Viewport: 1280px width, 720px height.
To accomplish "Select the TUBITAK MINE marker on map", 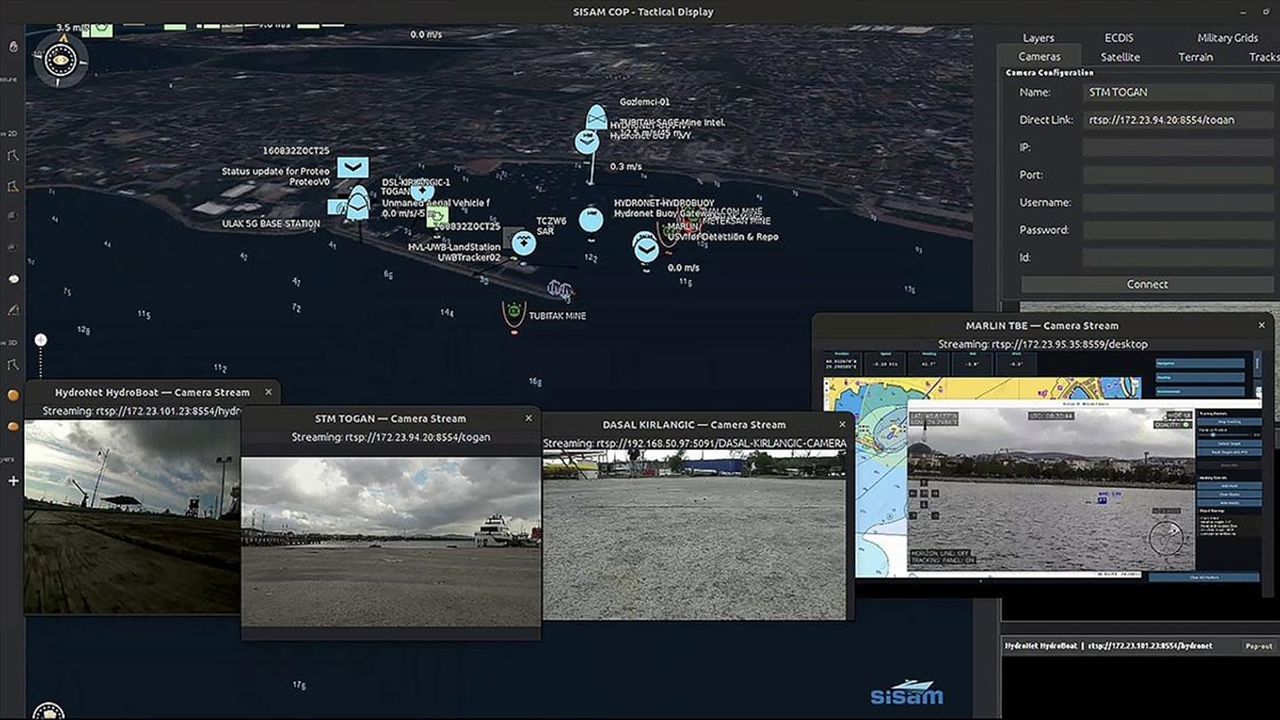I will 513,313.
